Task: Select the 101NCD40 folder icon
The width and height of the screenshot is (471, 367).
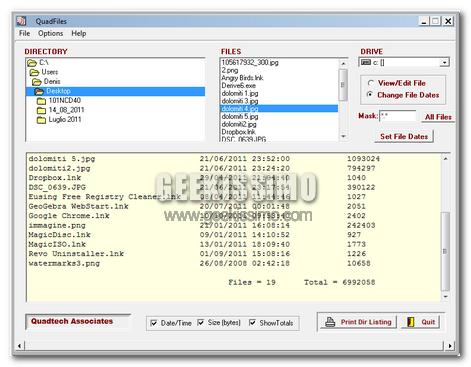Action: coord(41,101)
